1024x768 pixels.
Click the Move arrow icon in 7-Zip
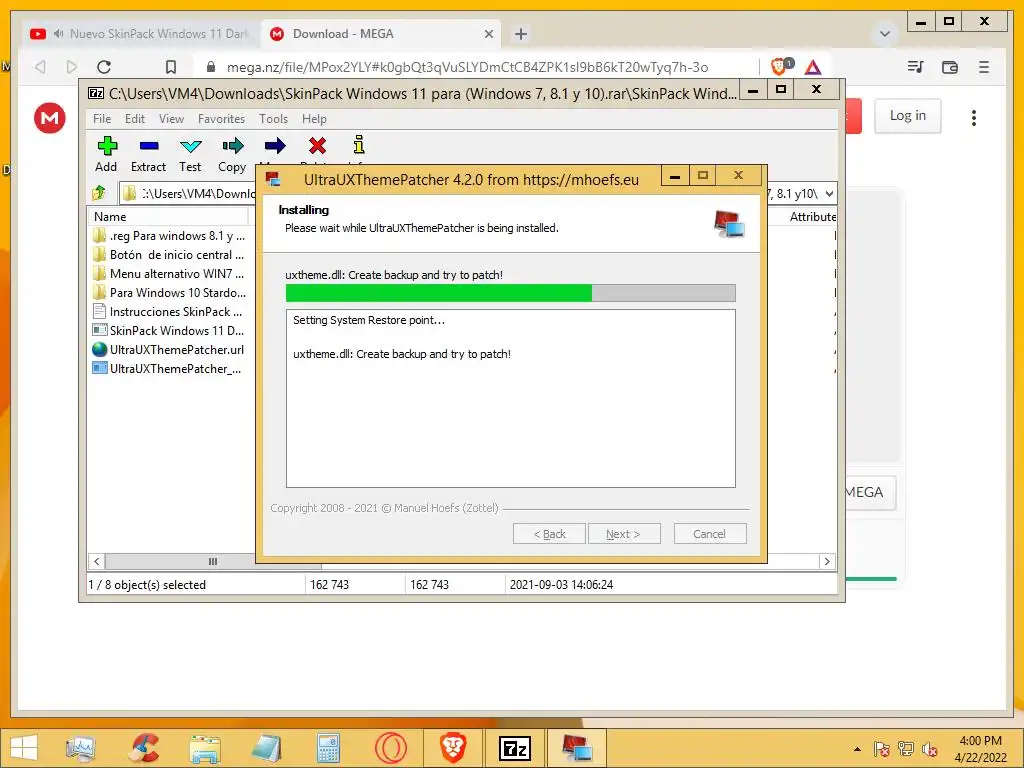[x=275, y=146]
